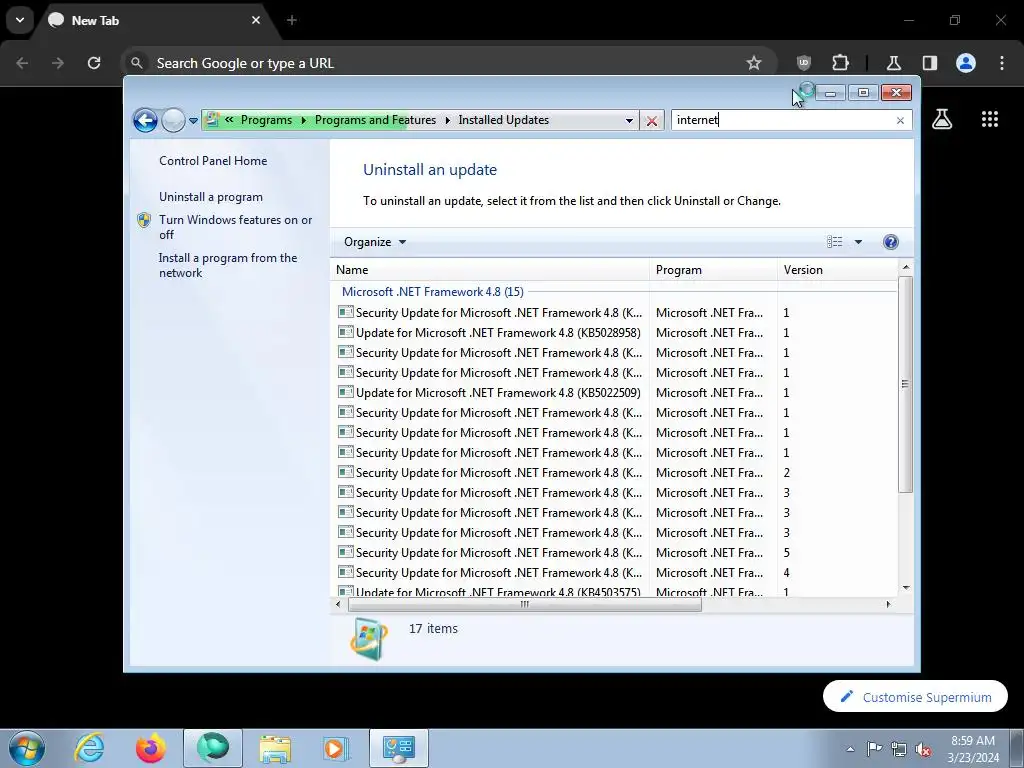Viewport: 1024px width, 768px height.
Task: Open help with the question mark icon
Action: (890, 242)
